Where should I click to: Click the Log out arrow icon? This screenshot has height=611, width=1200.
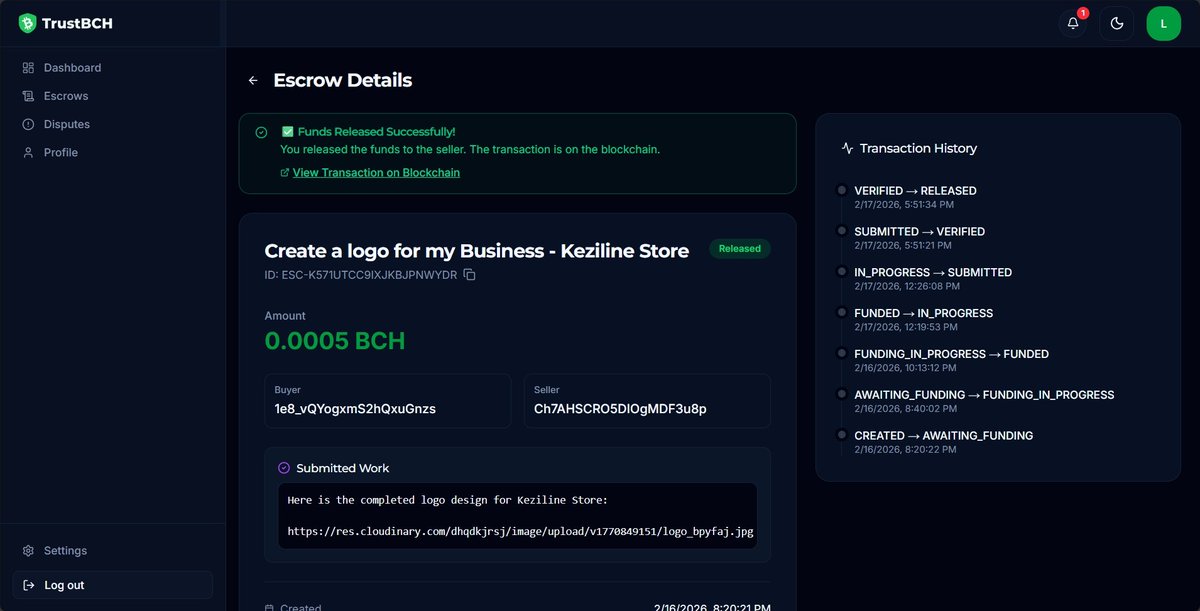click(28, 585)
